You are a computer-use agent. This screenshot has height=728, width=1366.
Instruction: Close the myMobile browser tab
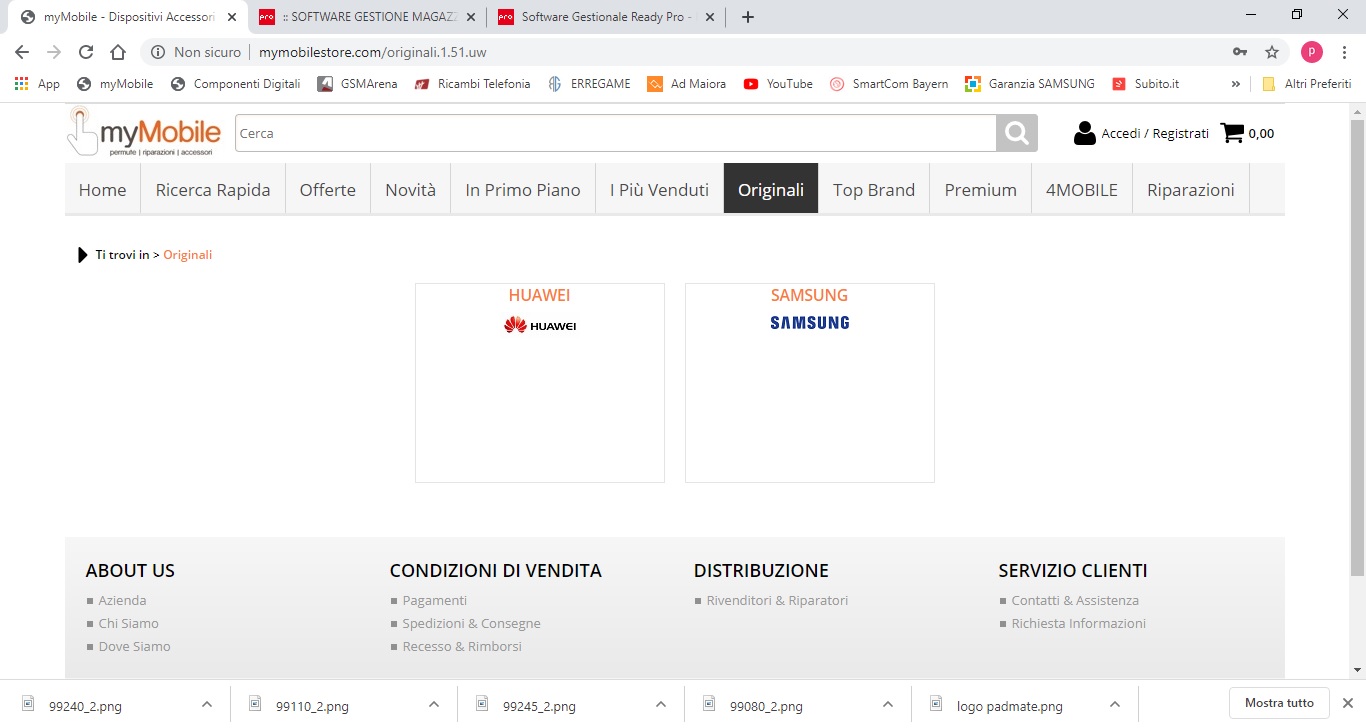coord(231,17)
